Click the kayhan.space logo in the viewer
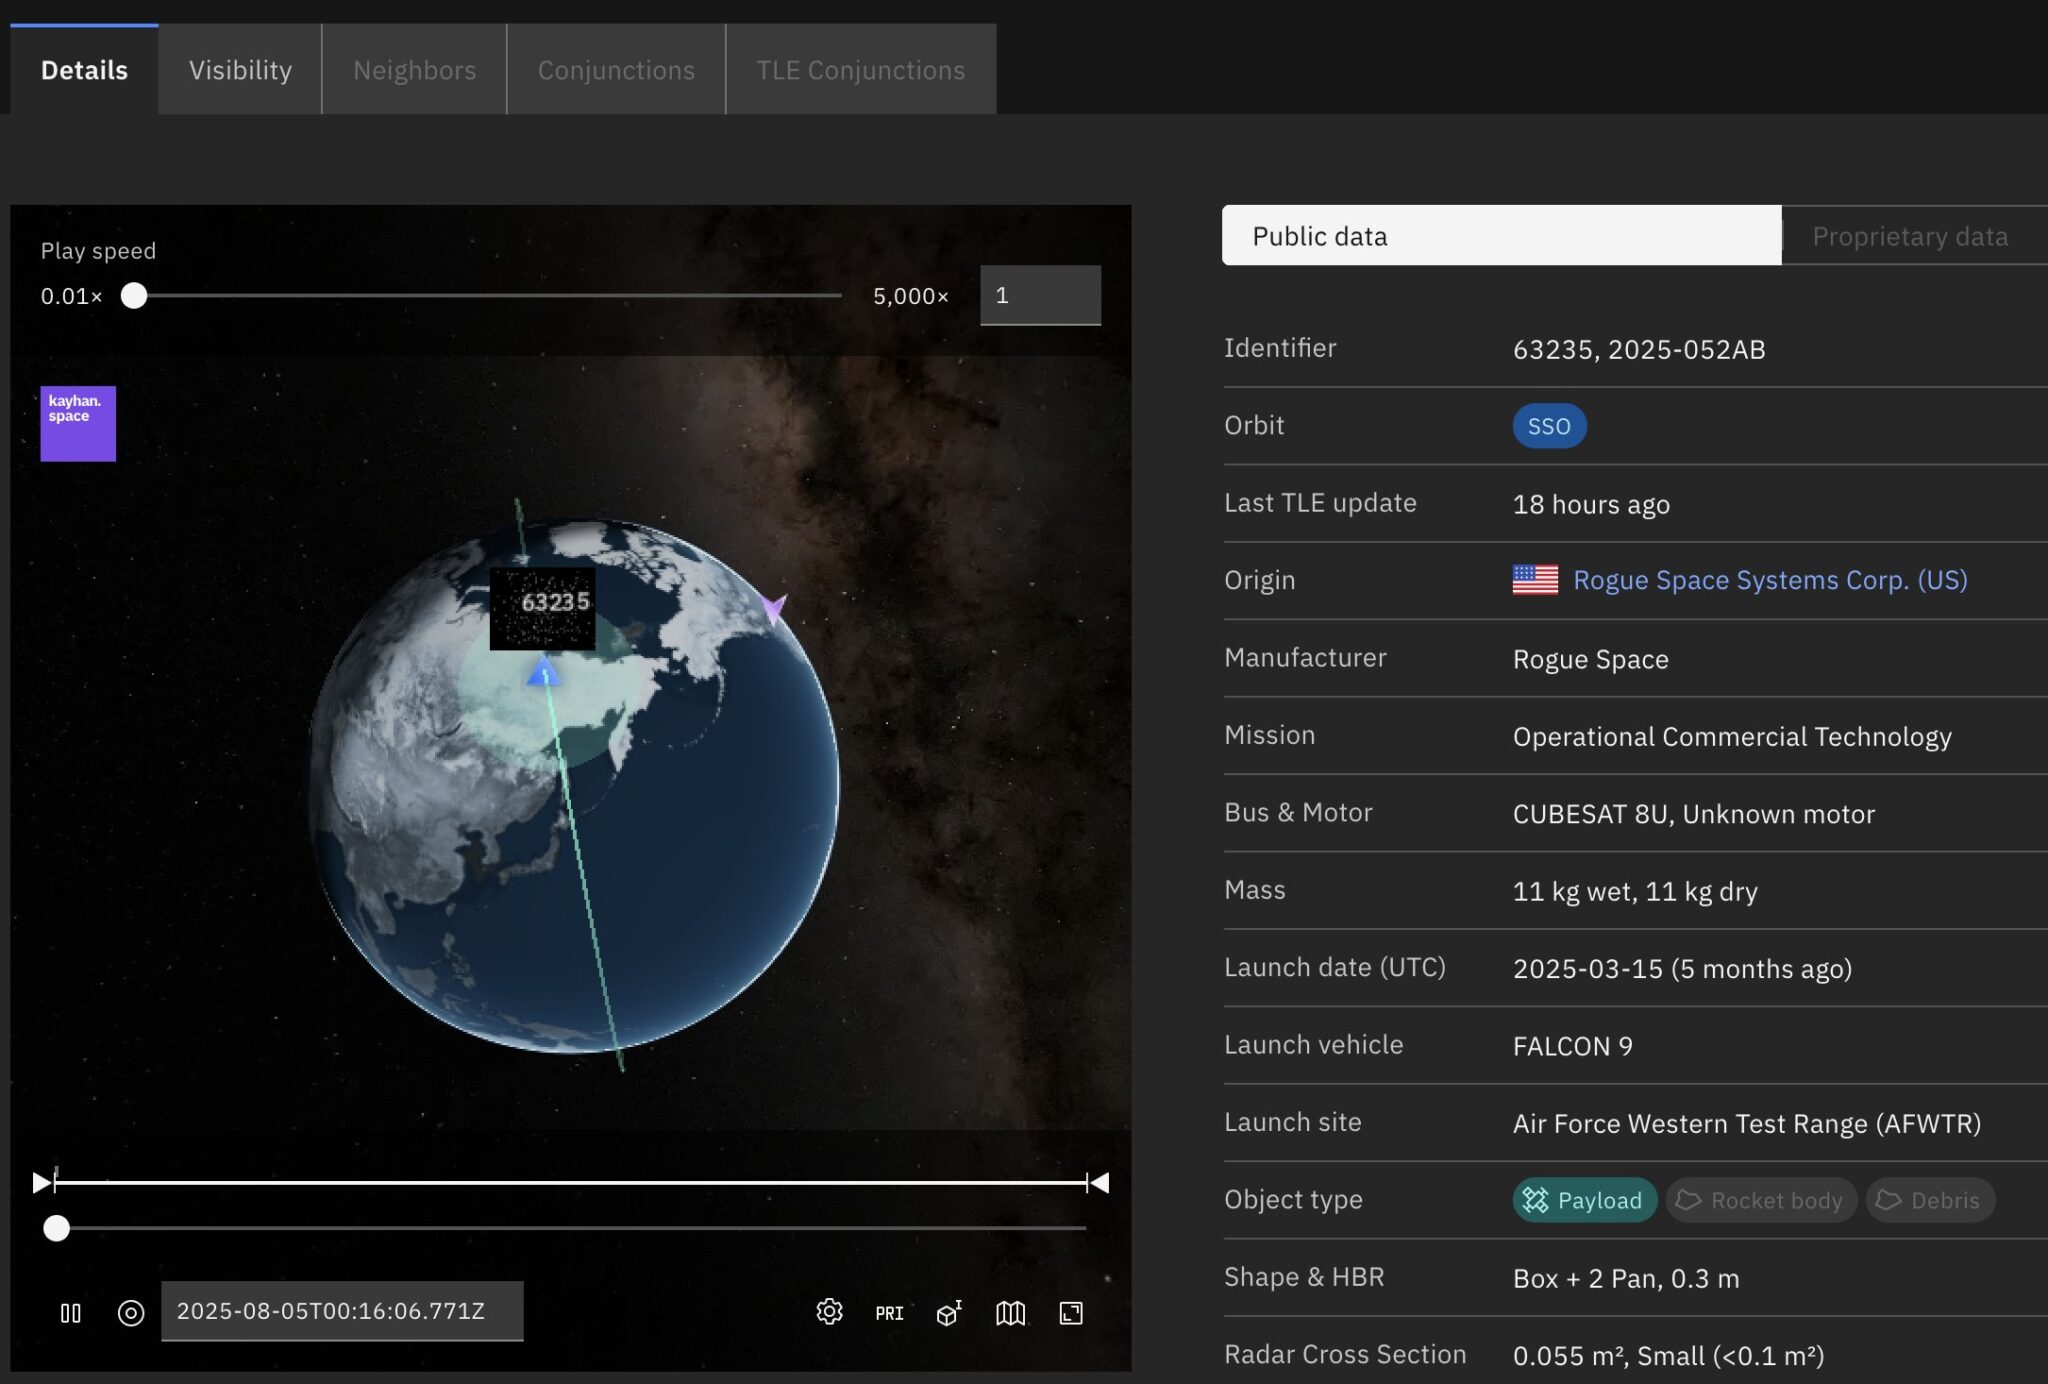The width and height of the screenshot is (2048, 1384). point(77,423)
